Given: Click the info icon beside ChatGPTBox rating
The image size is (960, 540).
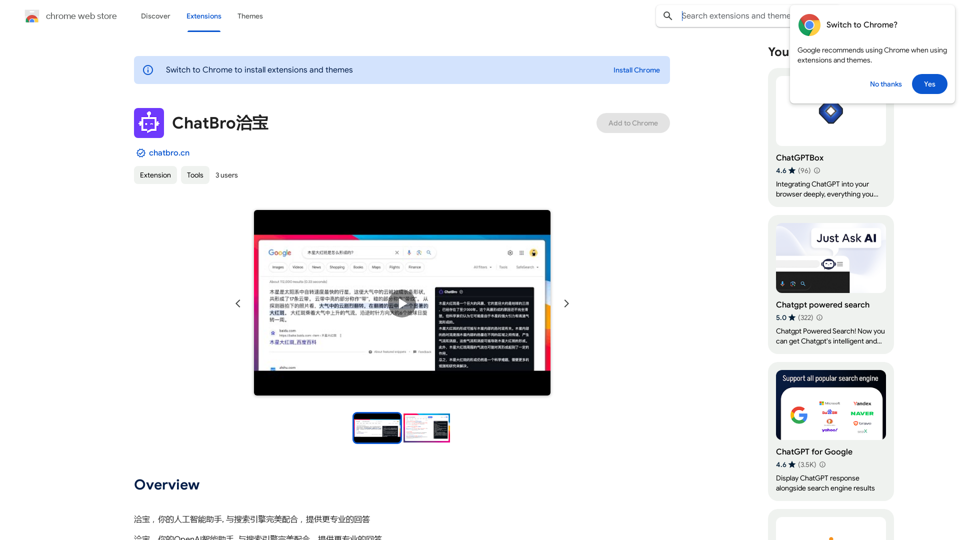Looking at the screenshot, I should tap(817, 171).
